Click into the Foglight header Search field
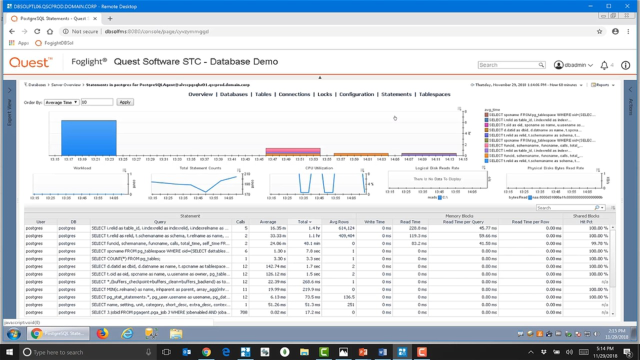The image size is (640, 360). 507,65
